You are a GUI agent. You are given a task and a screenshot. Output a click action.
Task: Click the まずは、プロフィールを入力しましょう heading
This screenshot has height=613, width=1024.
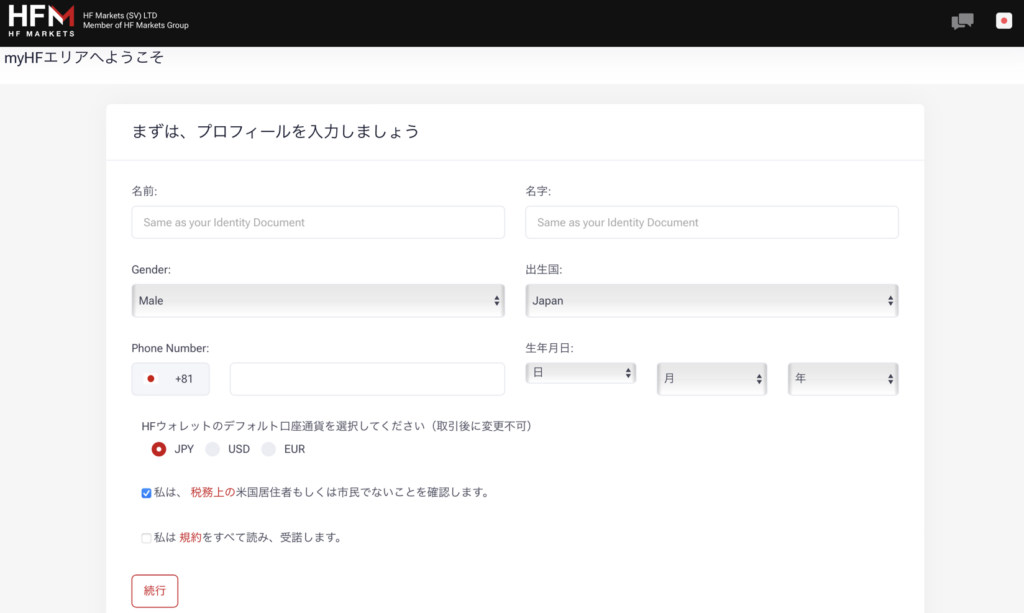coord(275,131)
